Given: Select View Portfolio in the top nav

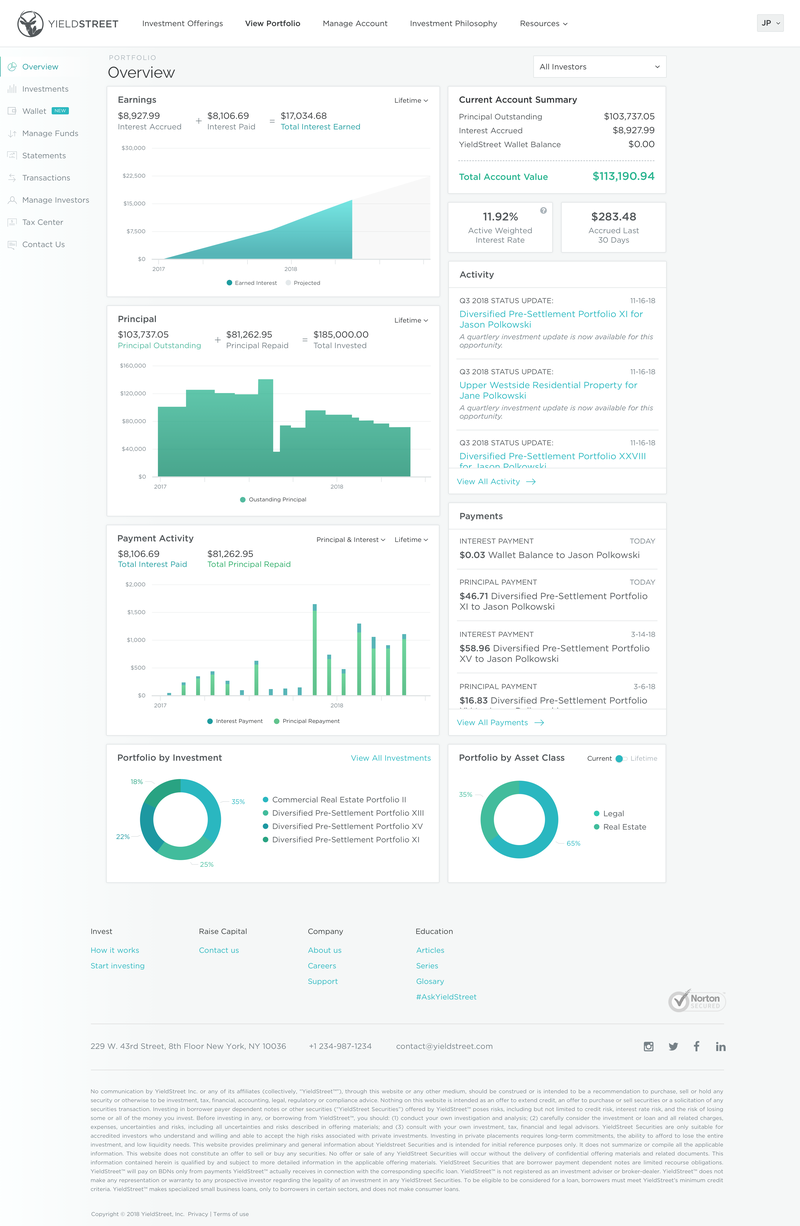Looking at the screenshot, I should click(272, 23).
